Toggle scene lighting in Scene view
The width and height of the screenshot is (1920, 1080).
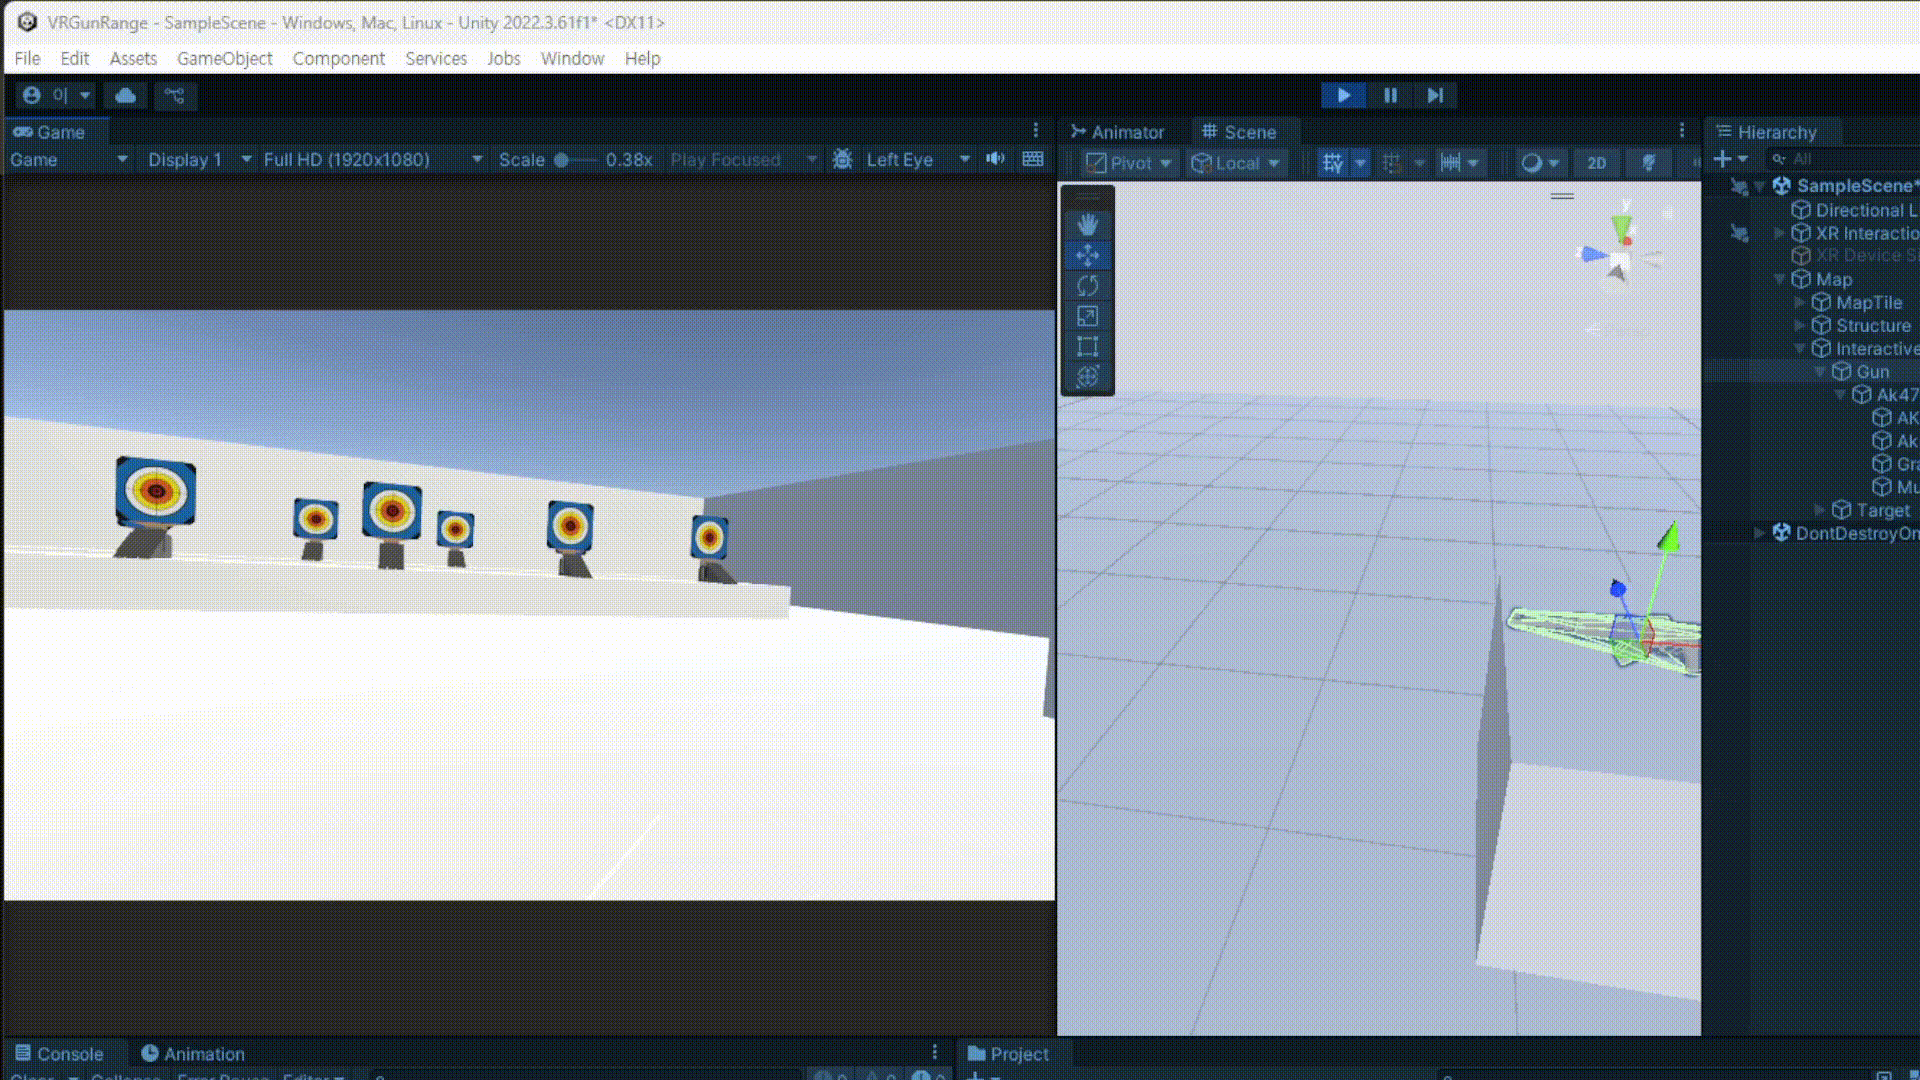(1648, 163)
